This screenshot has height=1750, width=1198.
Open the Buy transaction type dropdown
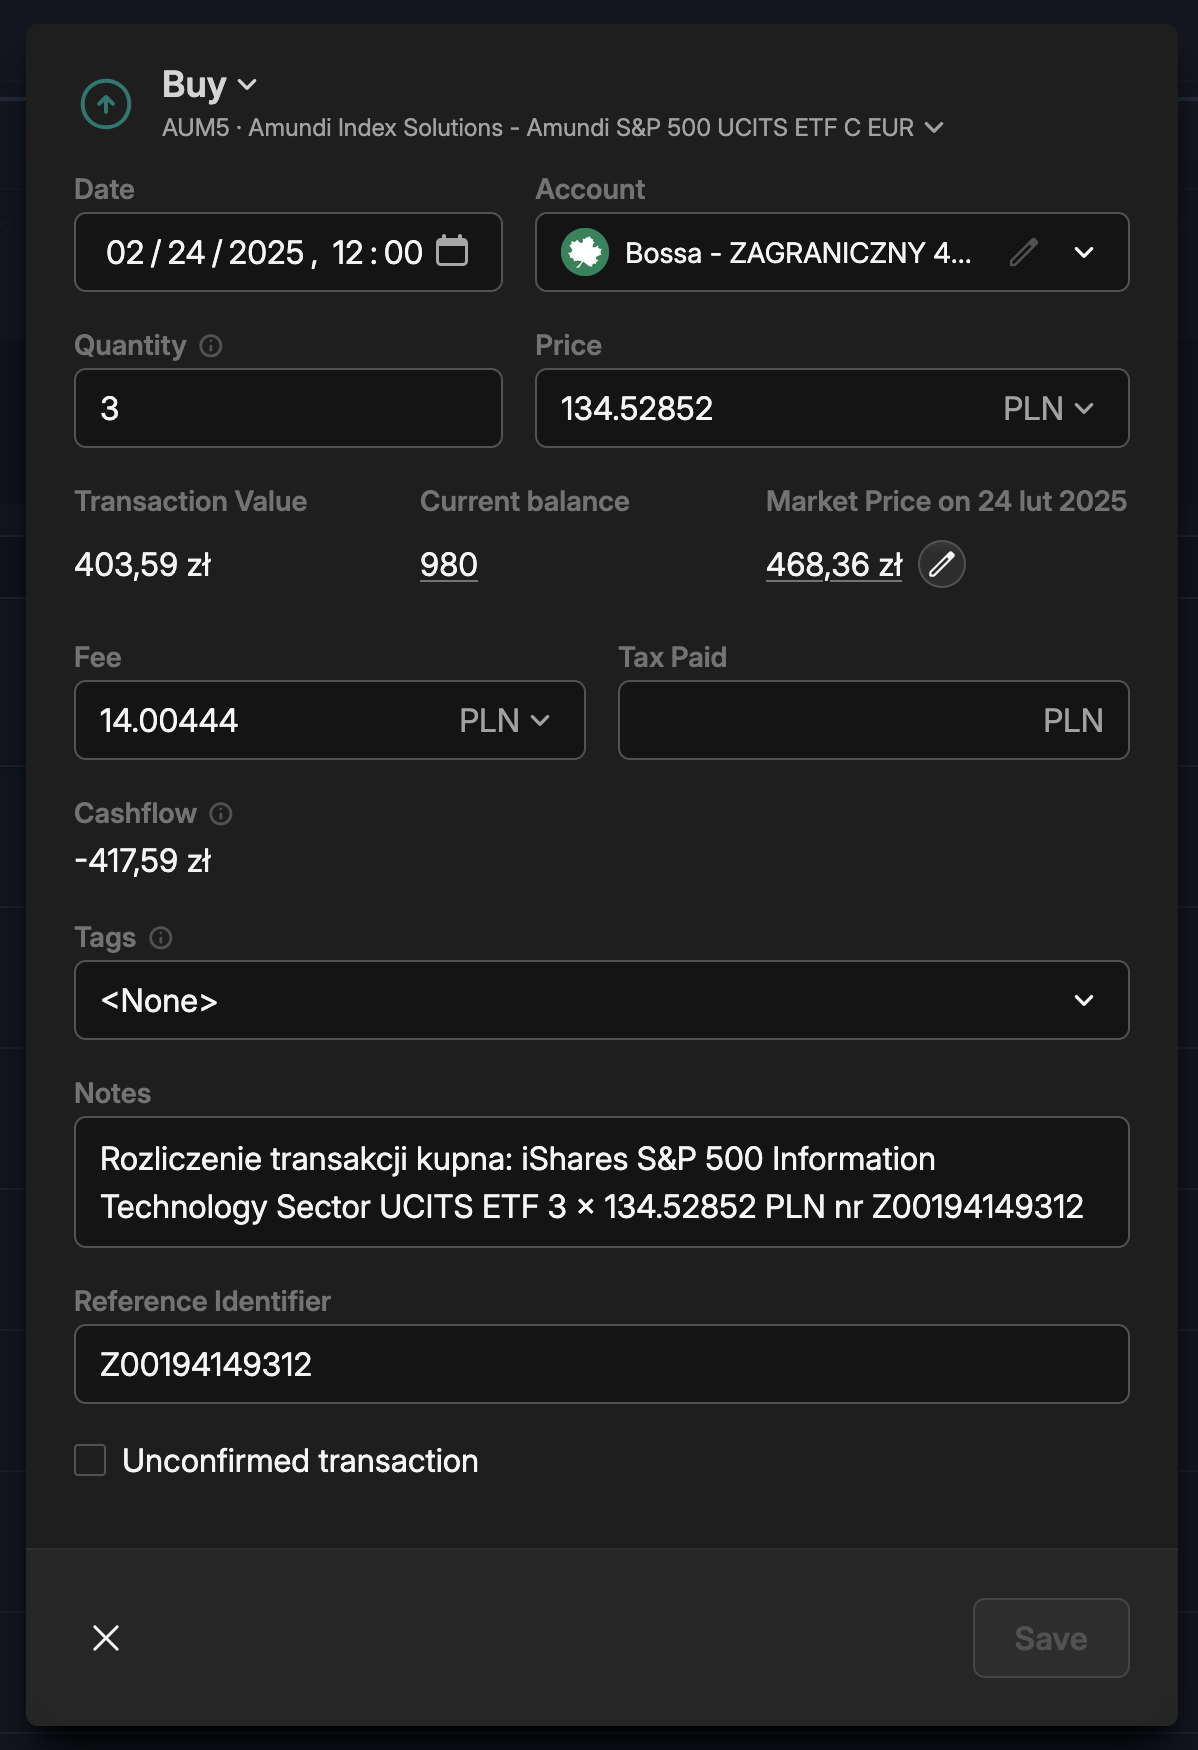210,85
